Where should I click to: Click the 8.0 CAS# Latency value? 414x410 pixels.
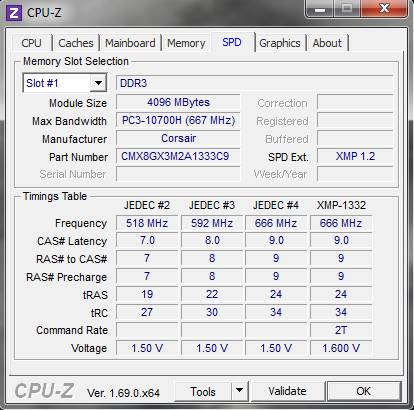coord(212,241)
